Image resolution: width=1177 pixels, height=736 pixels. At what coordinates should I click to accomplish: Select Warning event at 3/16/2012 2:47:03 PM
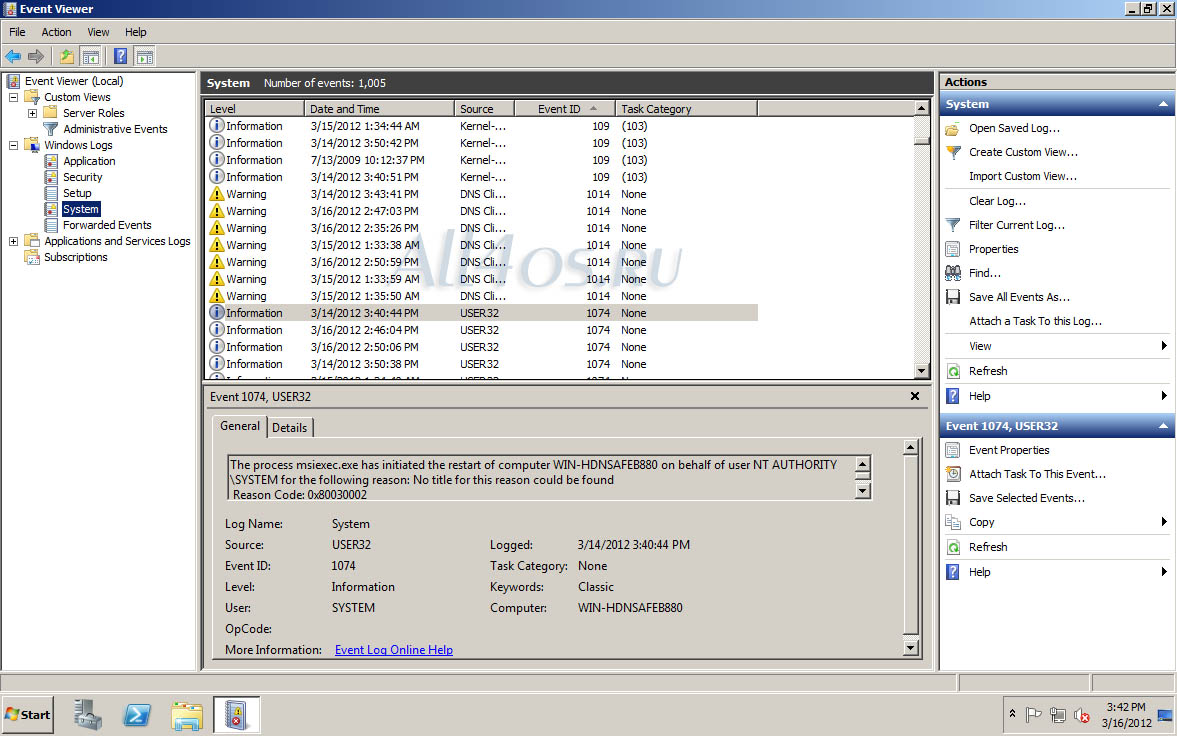481,211
